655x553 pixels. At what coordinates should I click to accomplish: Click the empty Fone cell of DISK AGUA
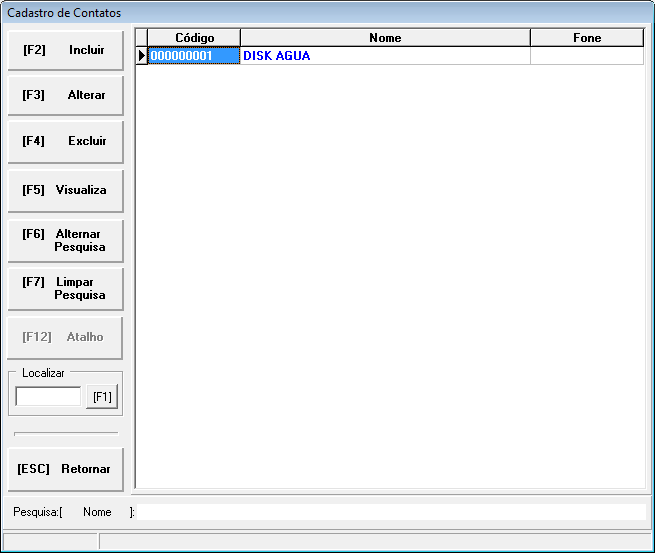point(587,56)
